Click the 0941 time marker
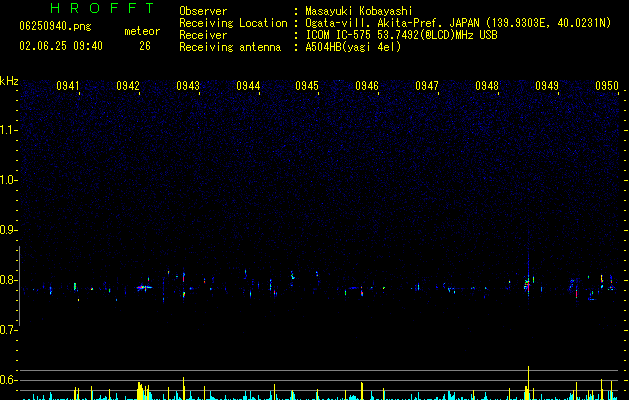 click(68, 86)
